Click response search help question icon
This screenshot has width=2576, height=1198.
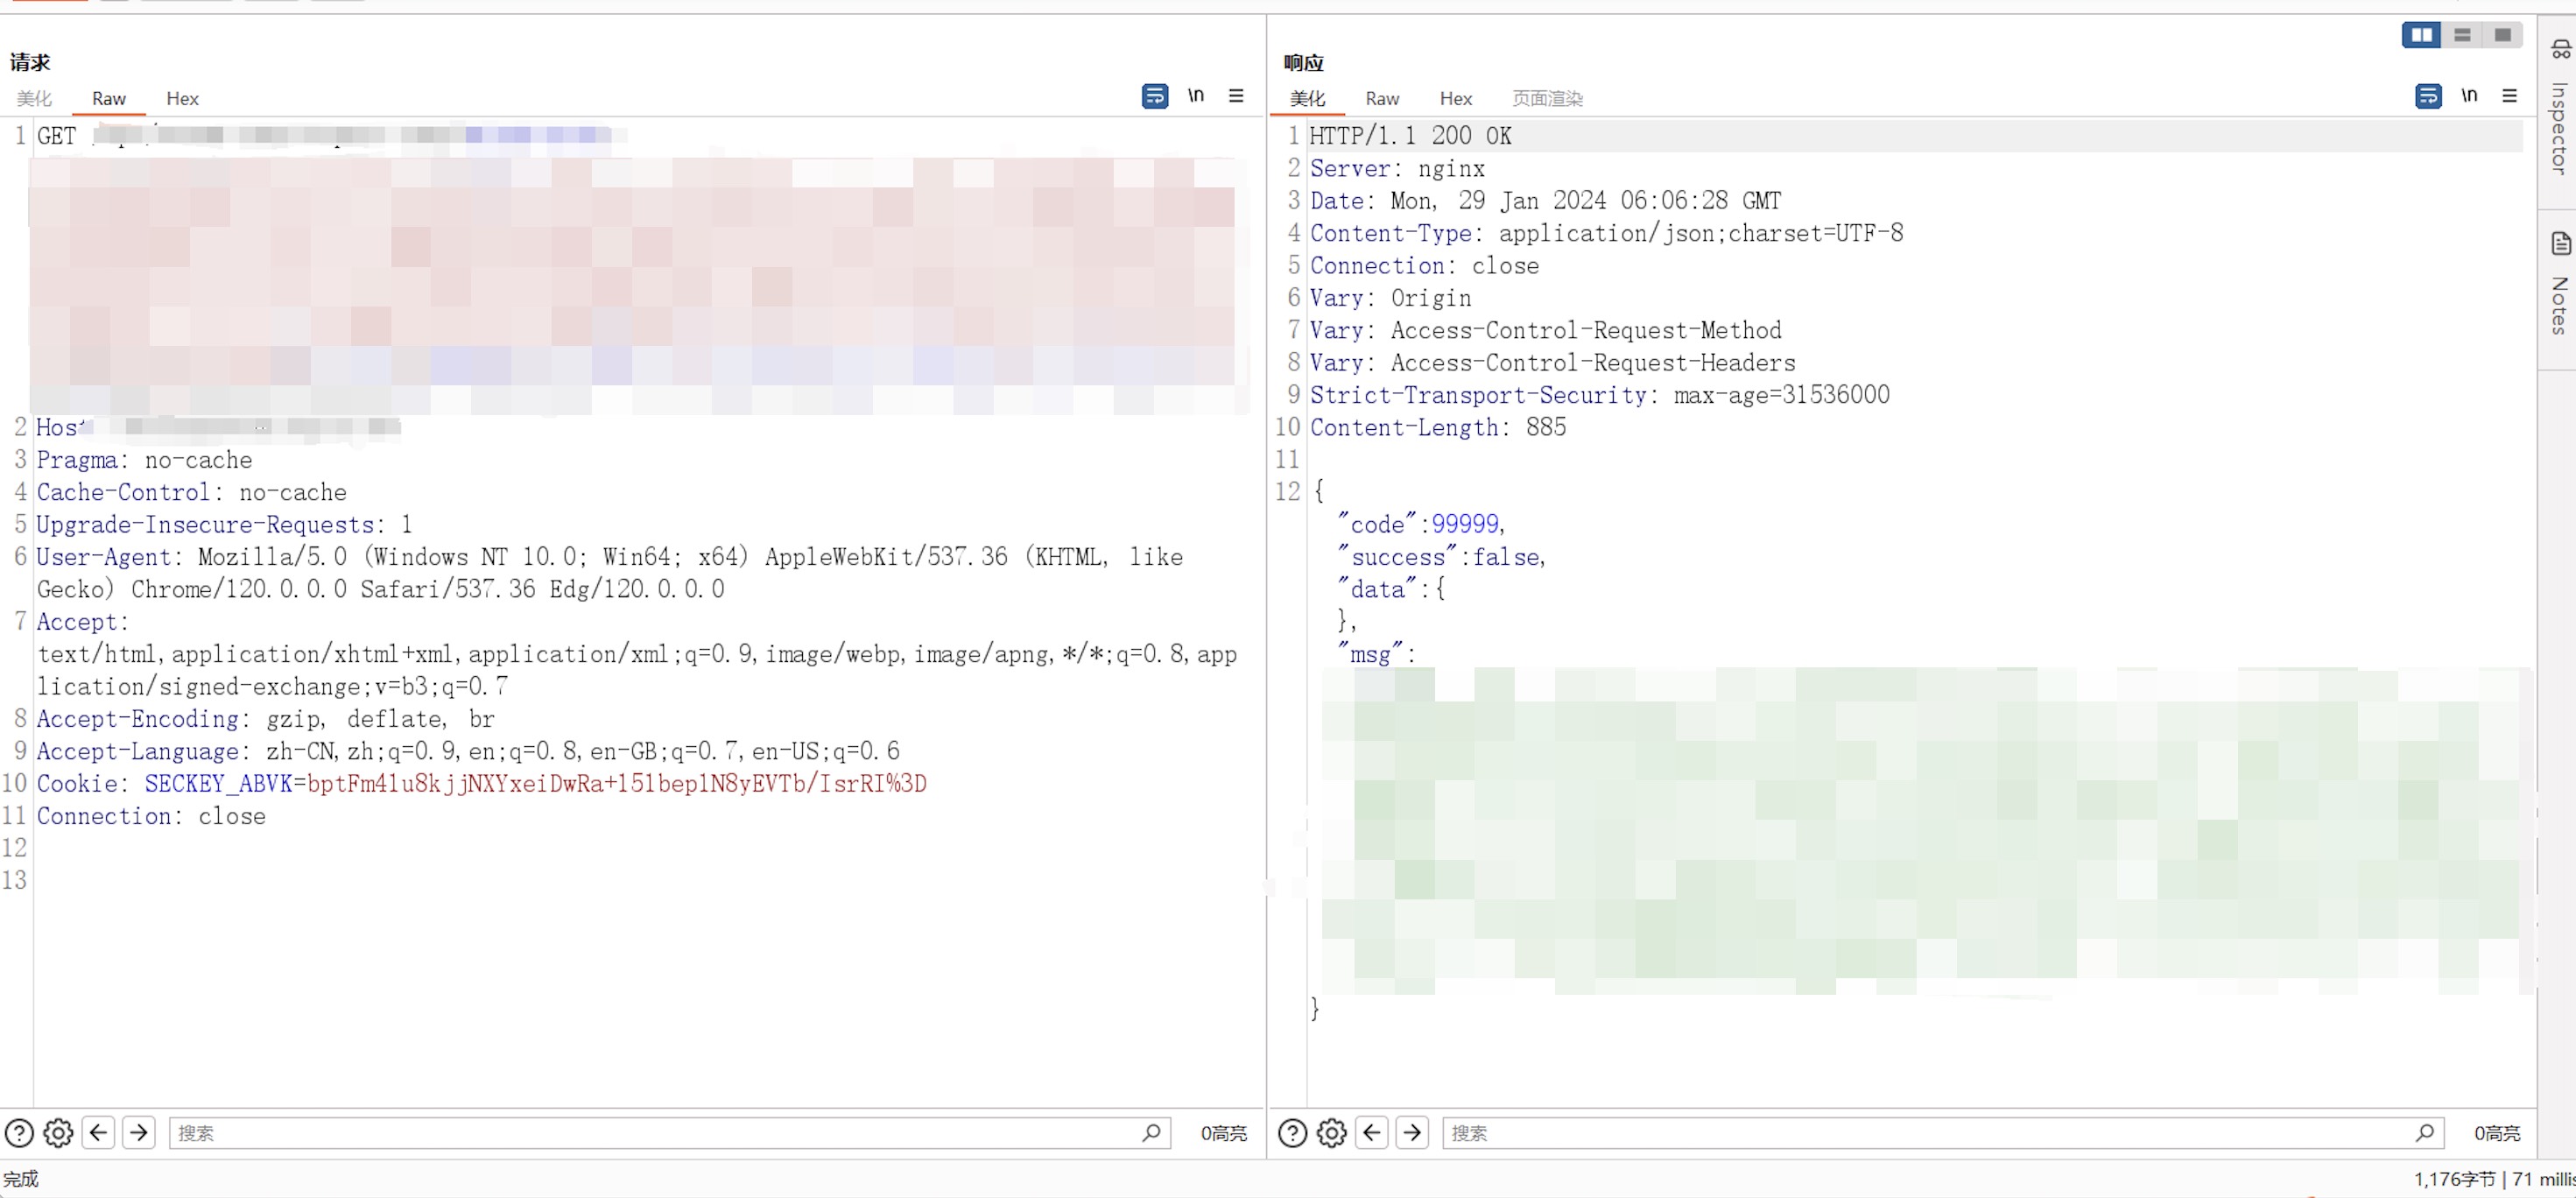pos(1292,1133)
